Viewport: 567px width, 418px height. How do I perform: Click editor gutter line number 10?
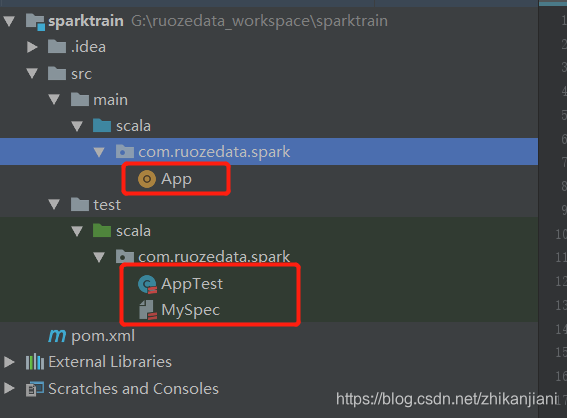pos(561,234)
